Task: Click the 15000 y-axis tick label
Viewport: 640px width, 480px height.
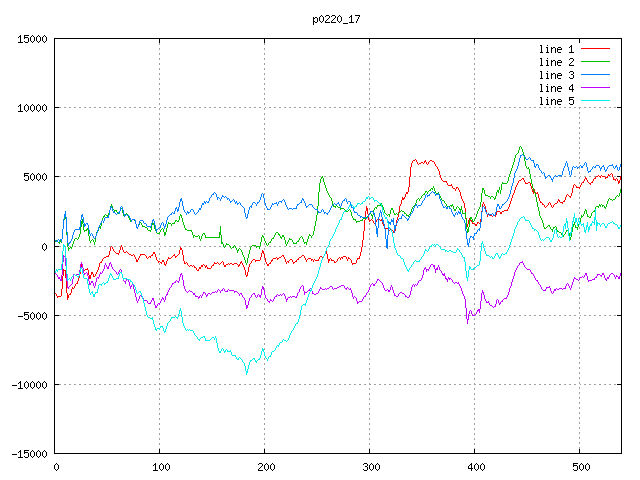Action: point(31,39)
